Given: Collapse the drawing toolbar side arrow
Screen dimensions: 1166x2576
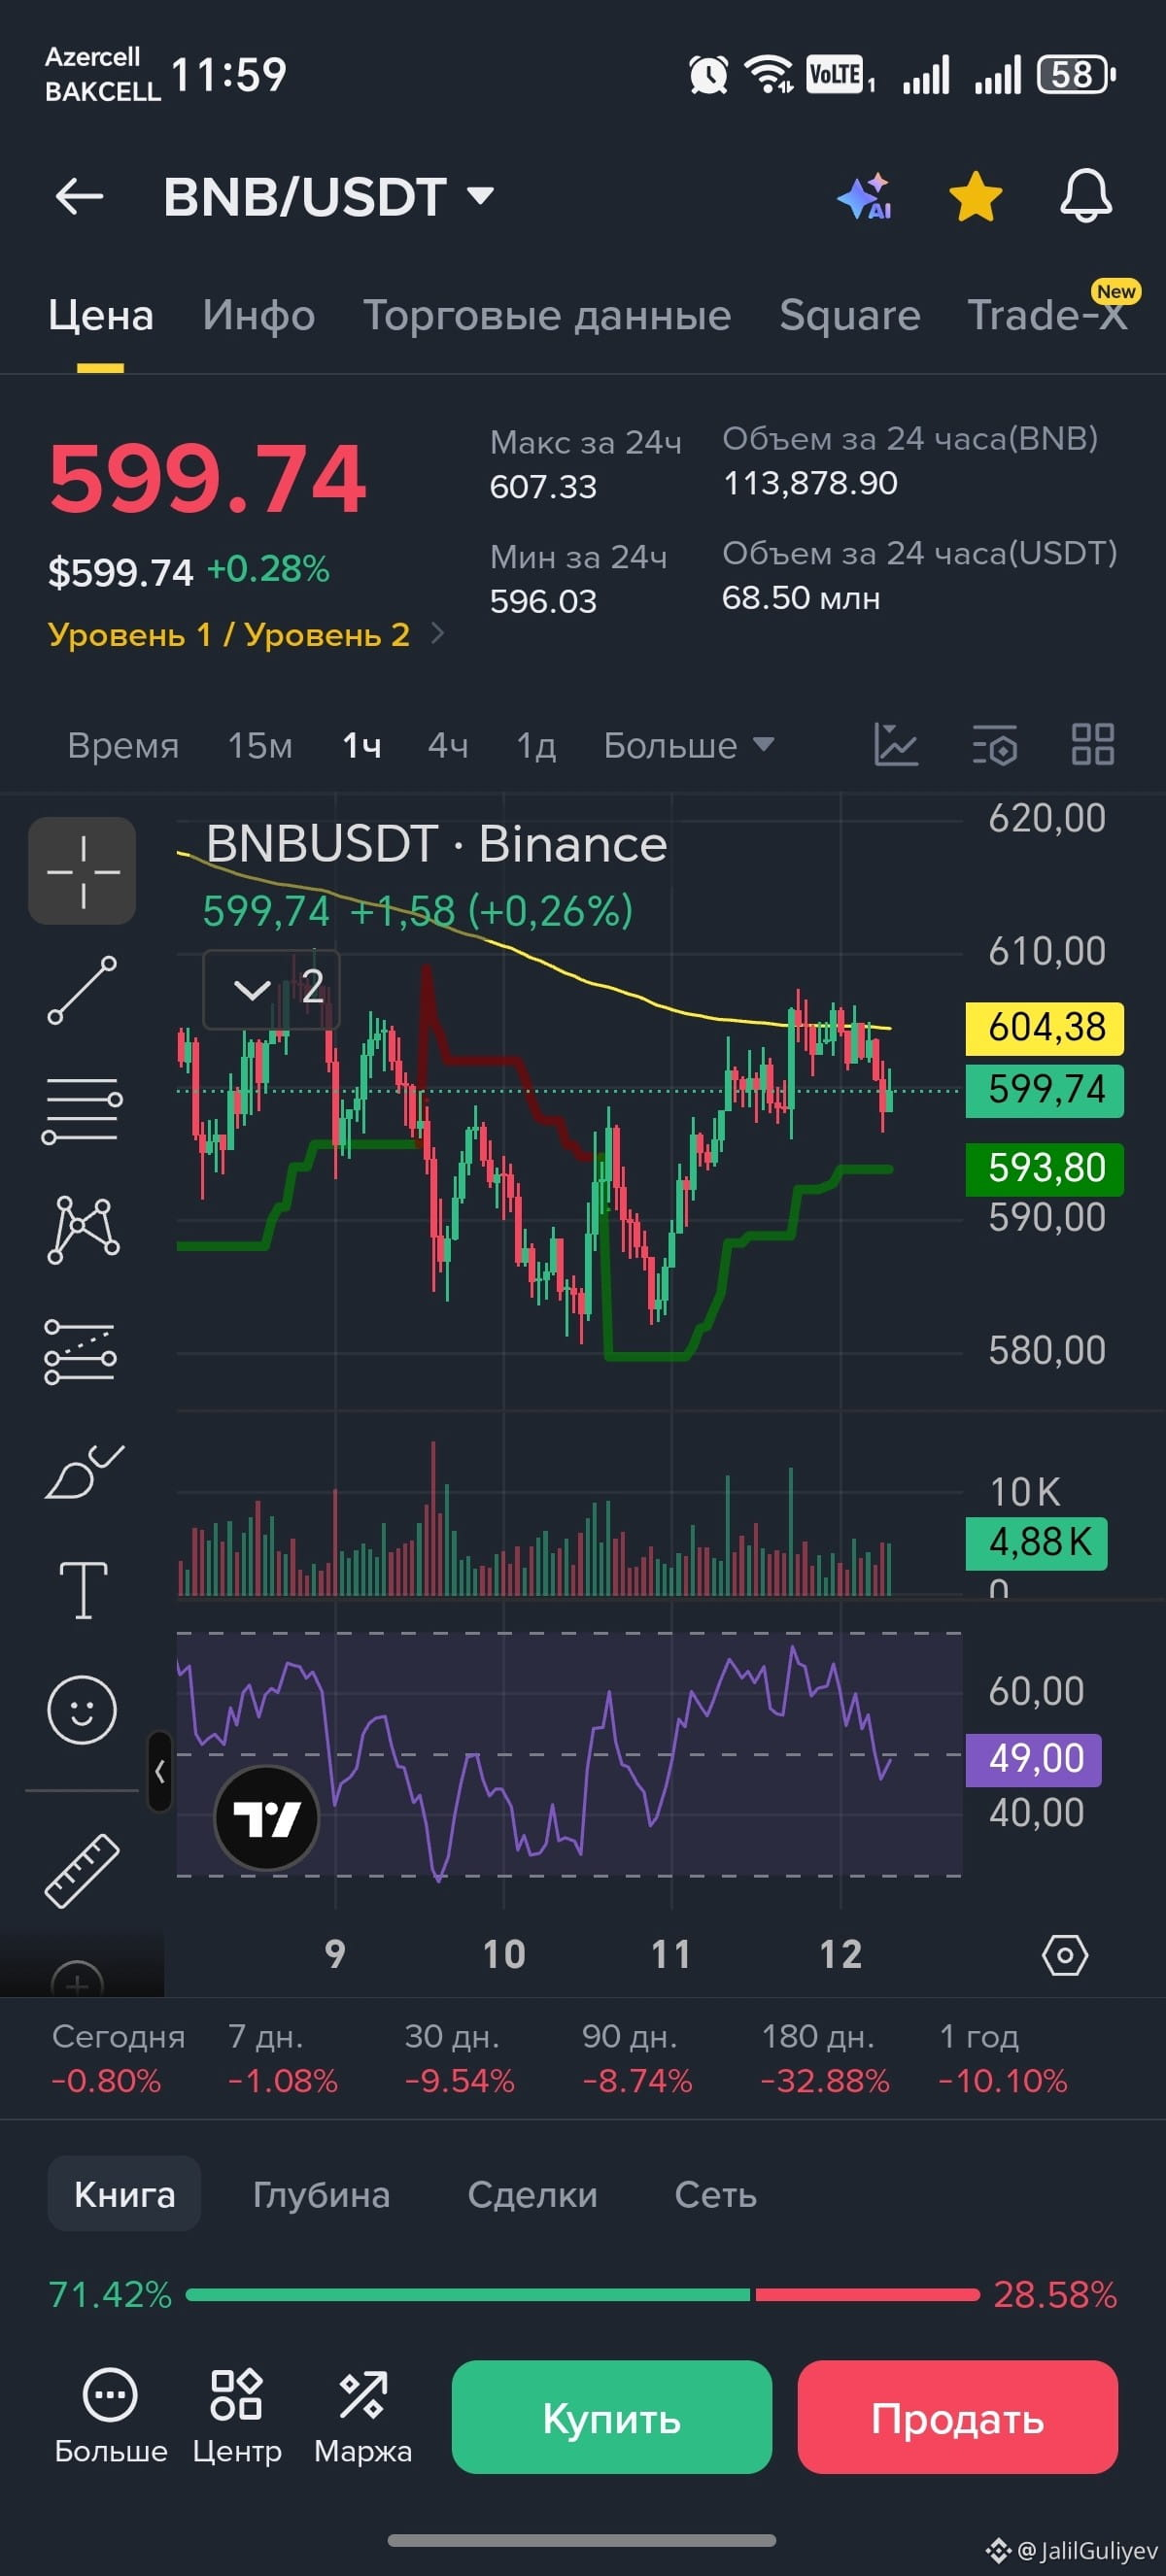Looking at the screenshot, I should coord(160,1772).
